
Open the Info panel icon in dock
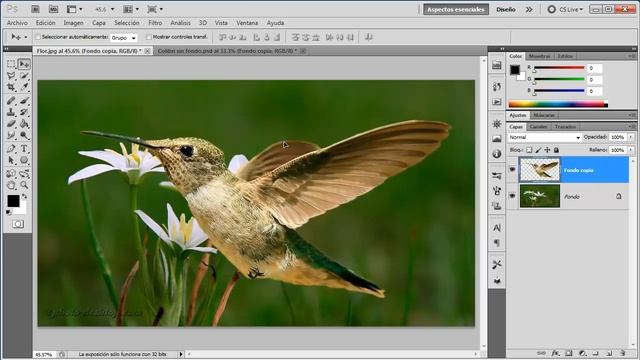click(x=497, y=154)
